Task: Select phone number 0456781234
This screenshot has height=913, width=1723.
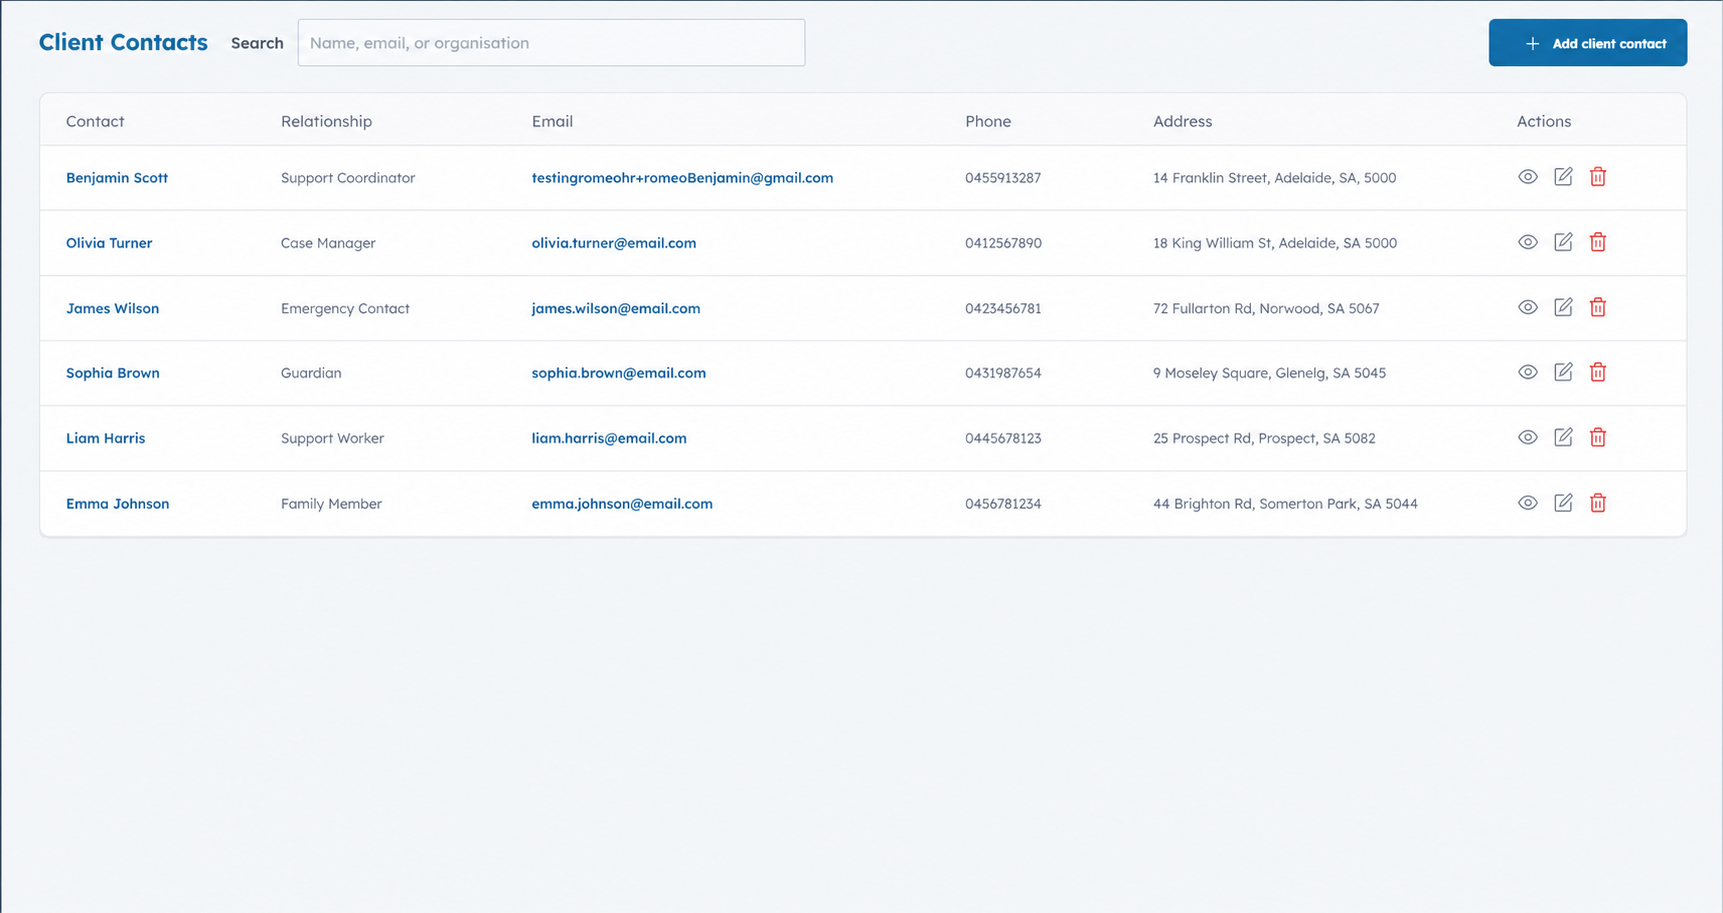Action: [x=1003, y=504]
